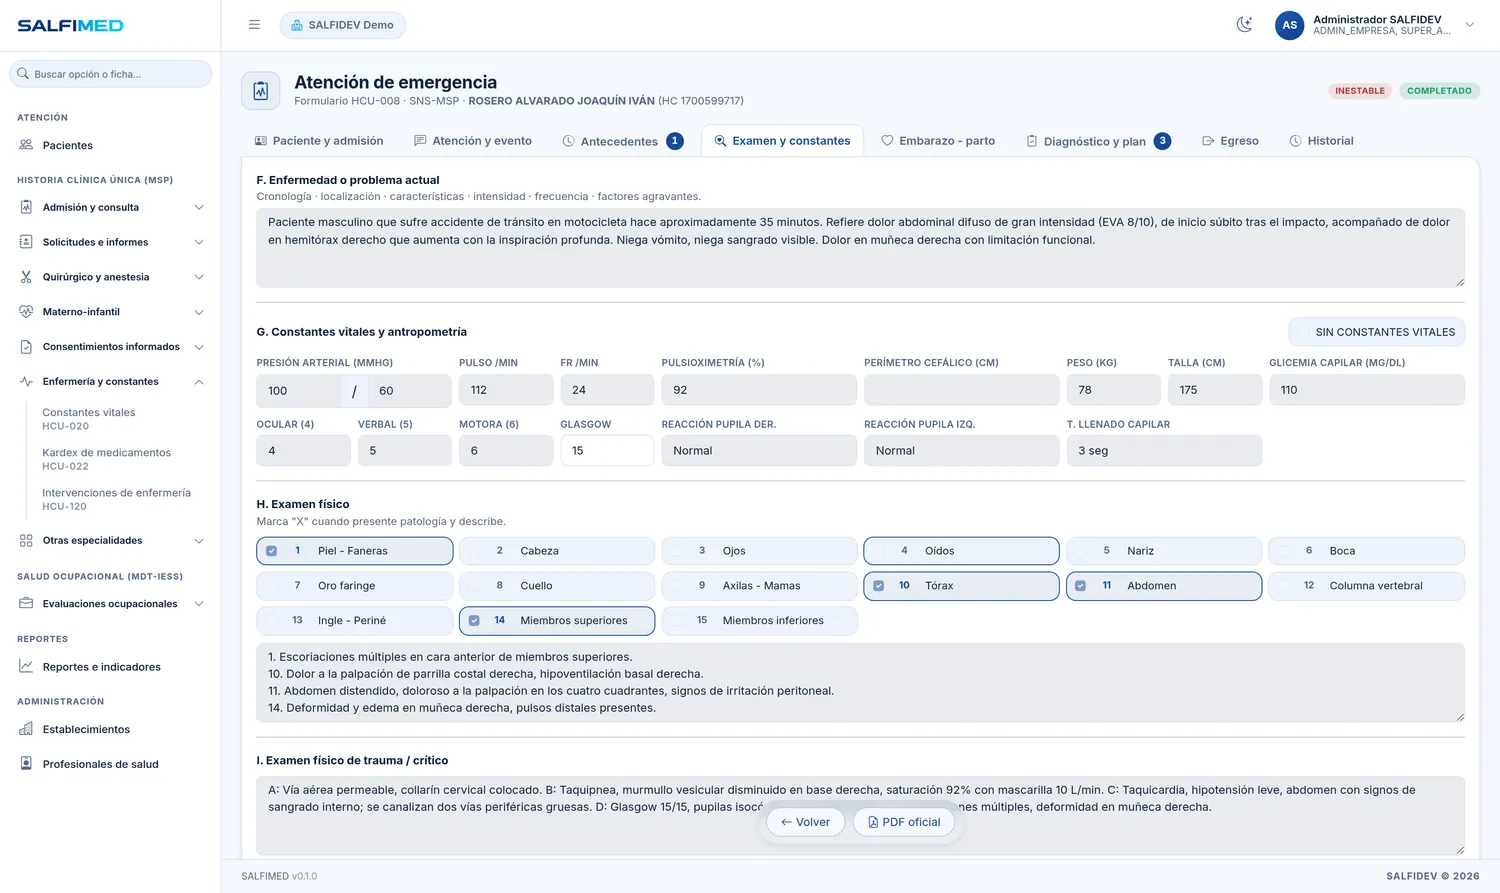Click the Embarazo - parto heart icon
Screen dimensions: 1500x893
(887, 141)
